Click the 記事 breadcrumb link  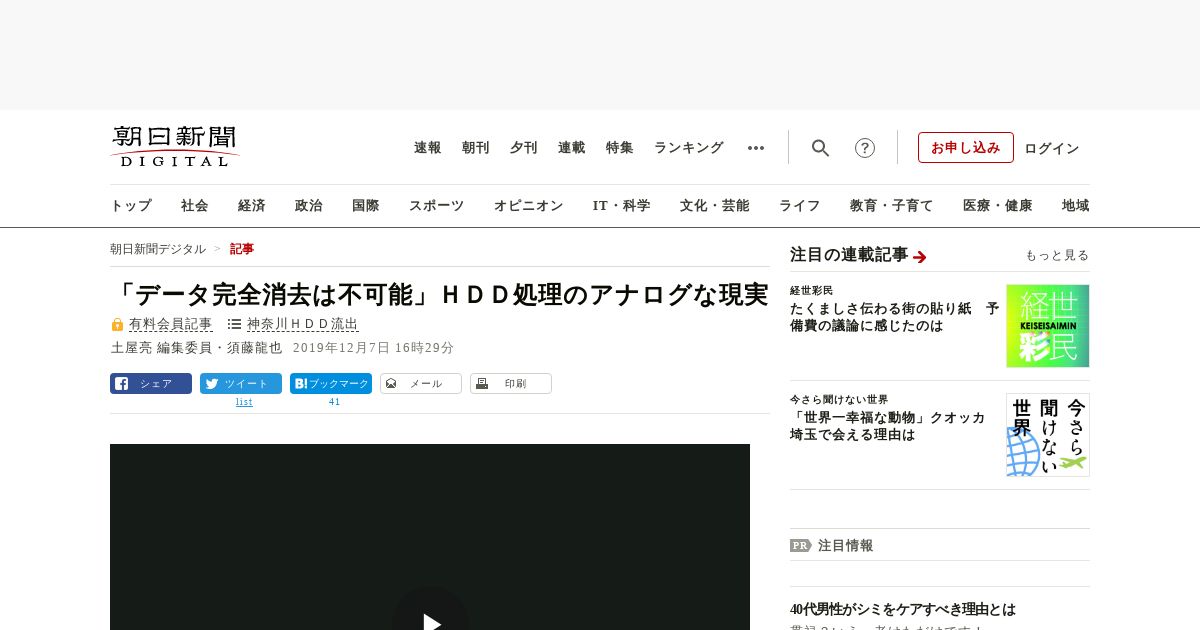coord(242,249)
